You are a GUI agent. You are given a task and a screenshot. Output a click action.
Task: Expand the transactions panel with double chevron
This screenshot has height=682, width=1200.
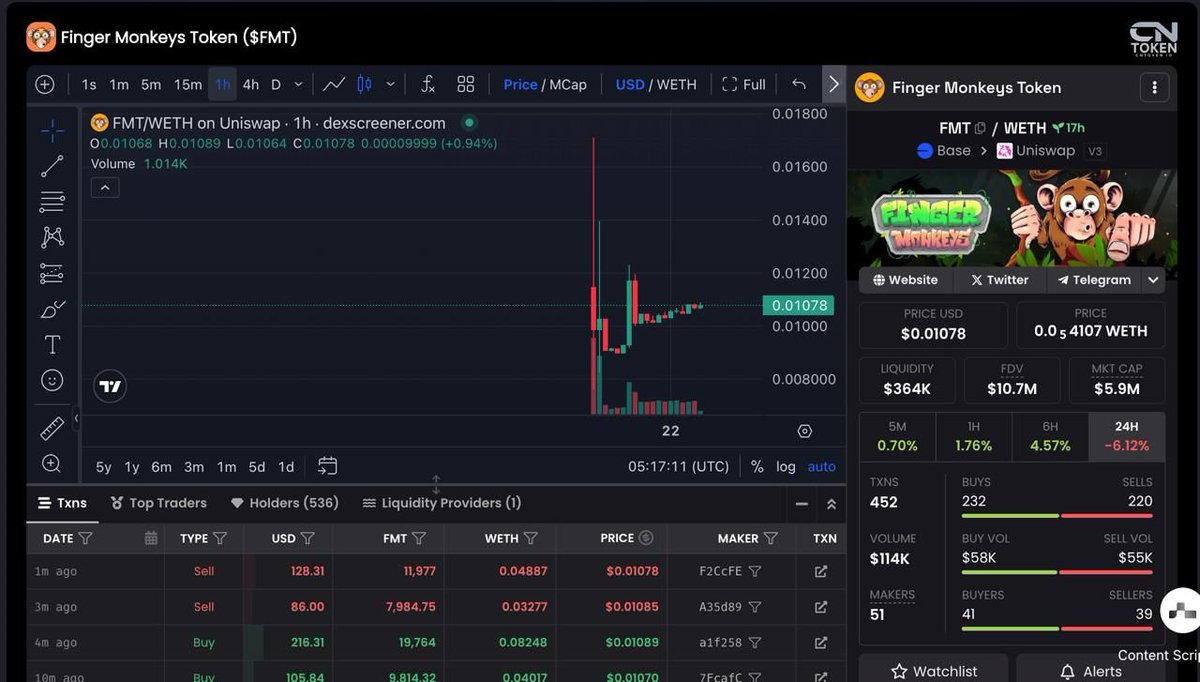coord(831,504)
